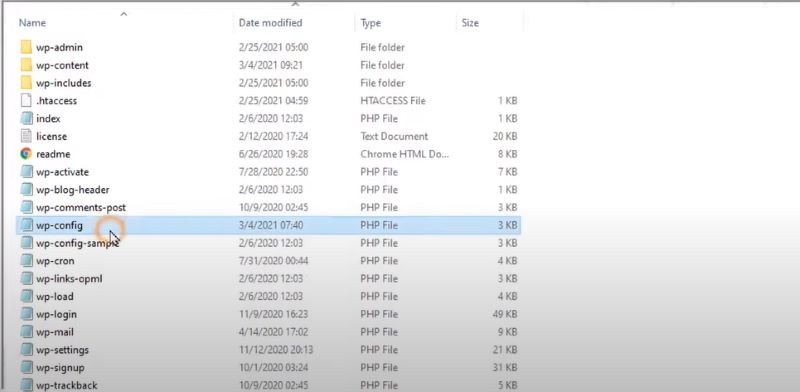Click the wp-load file icon
The width and height of the screenshot is (800, 392).
[x=26, y=297]
